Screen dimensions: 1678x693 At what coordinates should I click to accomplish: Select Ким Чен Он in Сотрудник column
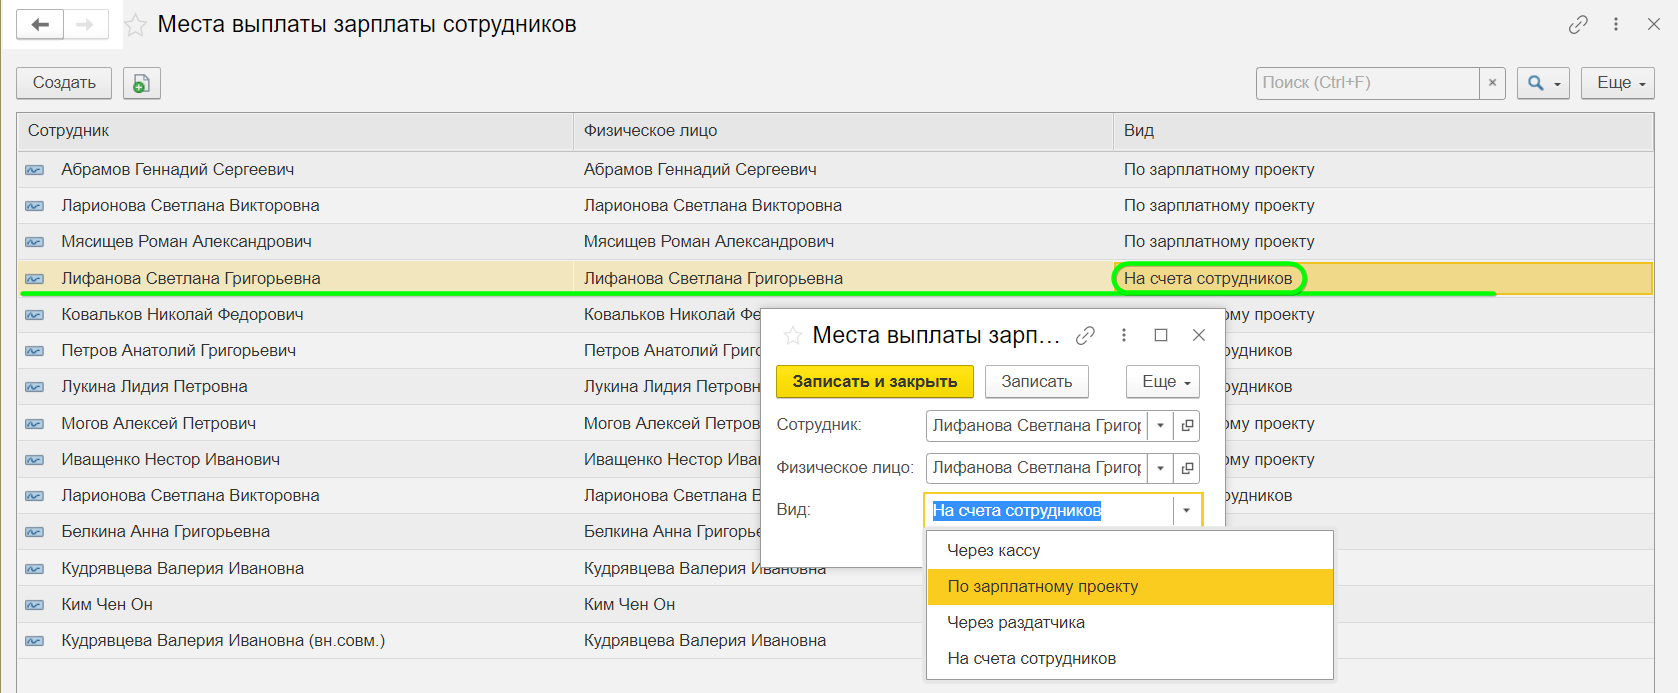[x=107, y=605]
